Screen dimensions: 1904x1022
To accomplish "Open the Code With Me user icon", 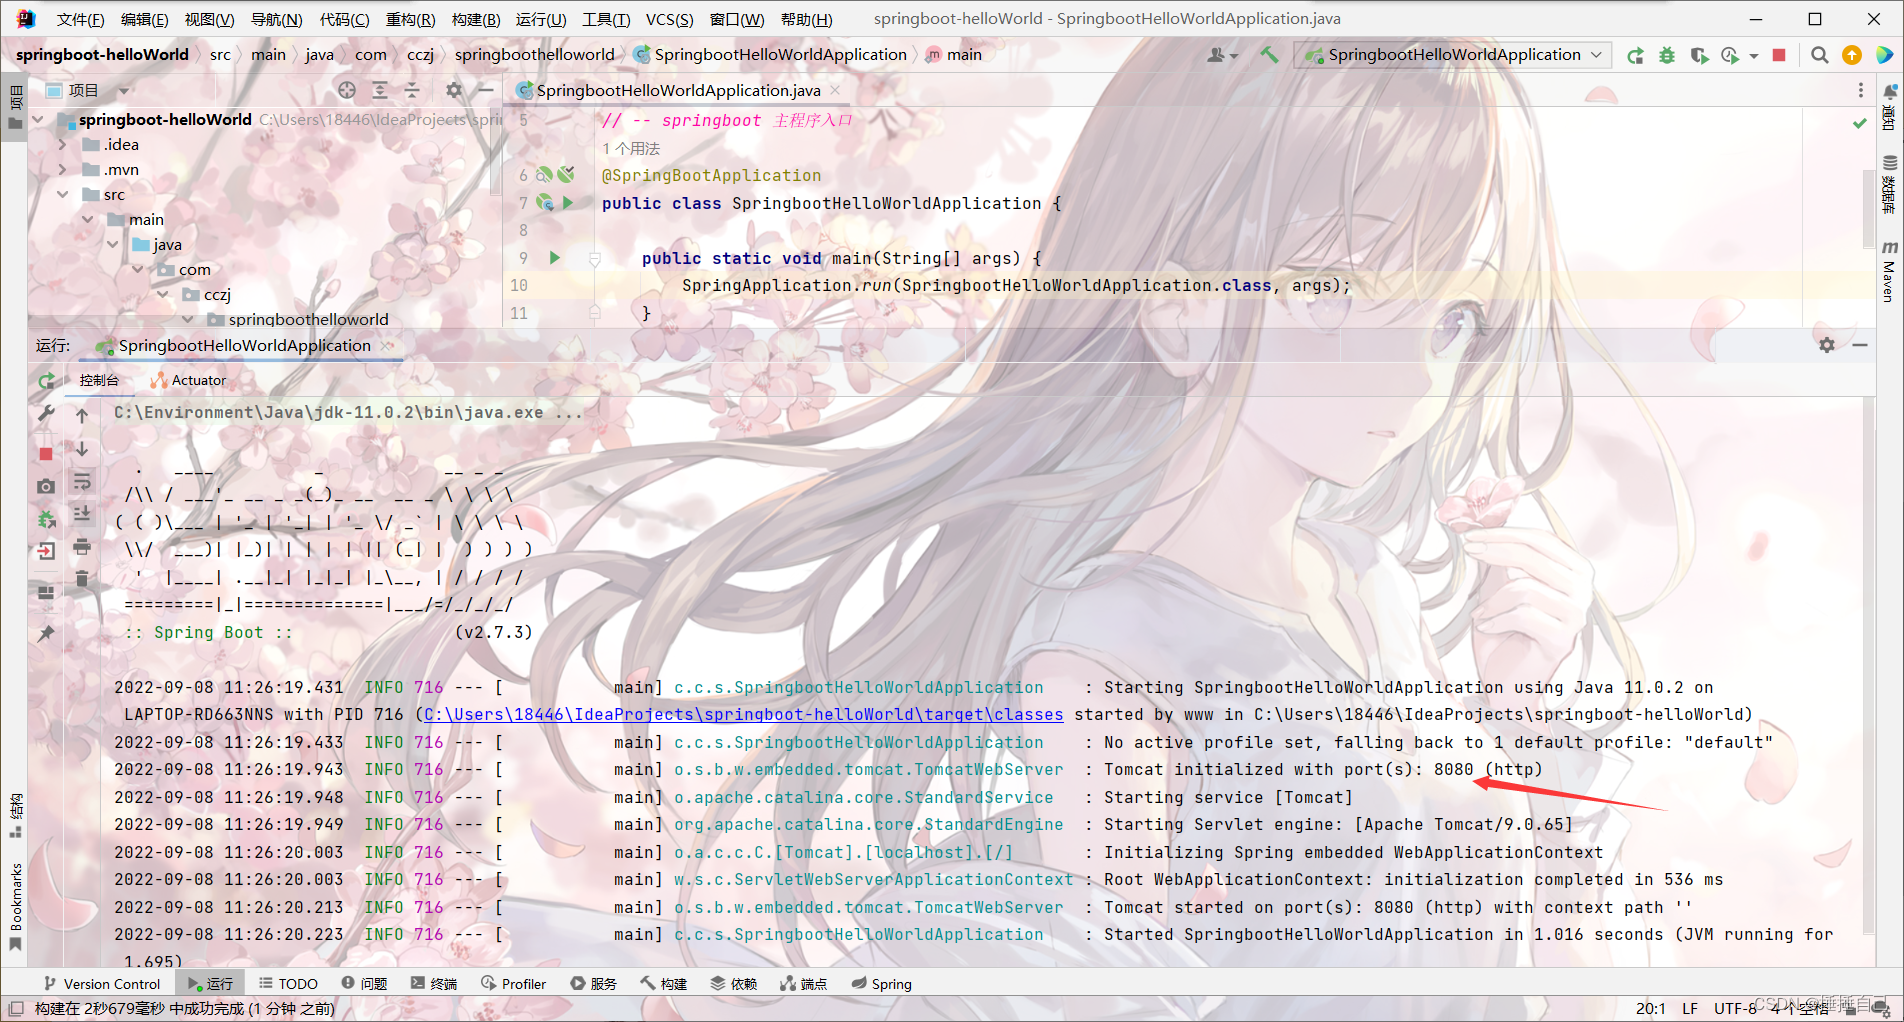I will tap(1221, 56).
